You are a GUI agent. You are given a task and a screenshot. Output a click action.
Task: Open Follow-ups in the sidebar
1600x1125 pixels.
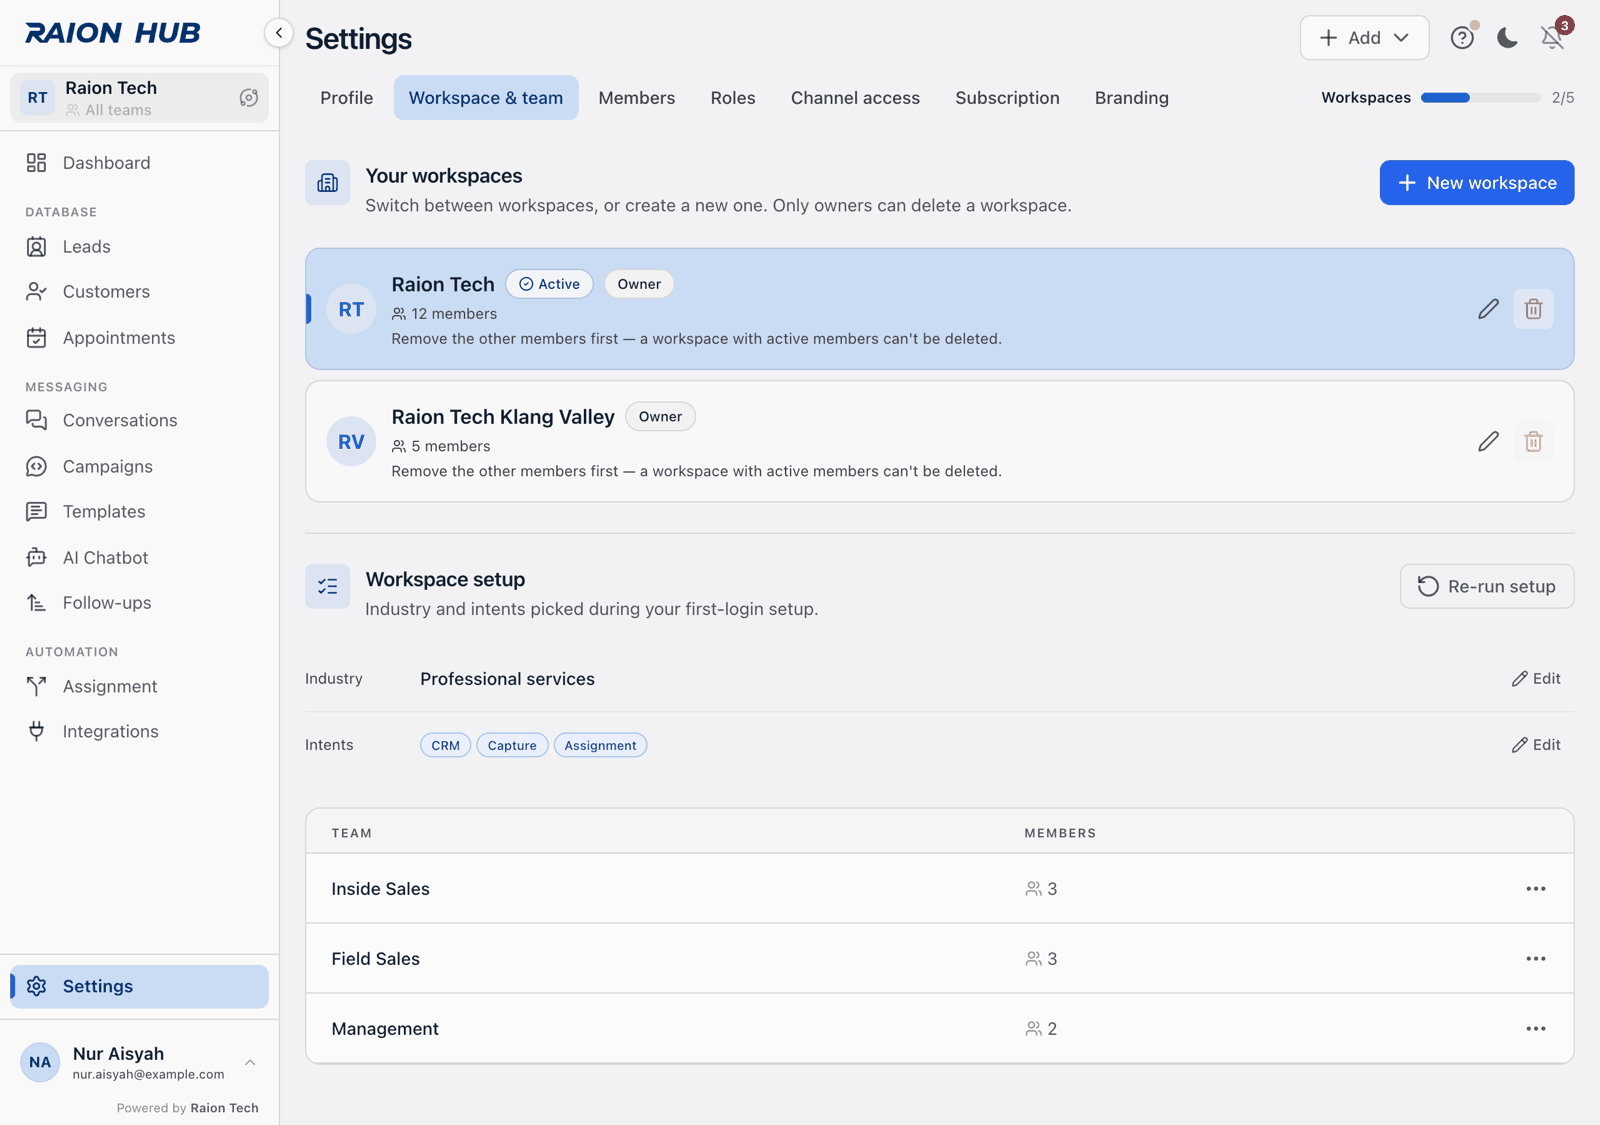(139, 603)
